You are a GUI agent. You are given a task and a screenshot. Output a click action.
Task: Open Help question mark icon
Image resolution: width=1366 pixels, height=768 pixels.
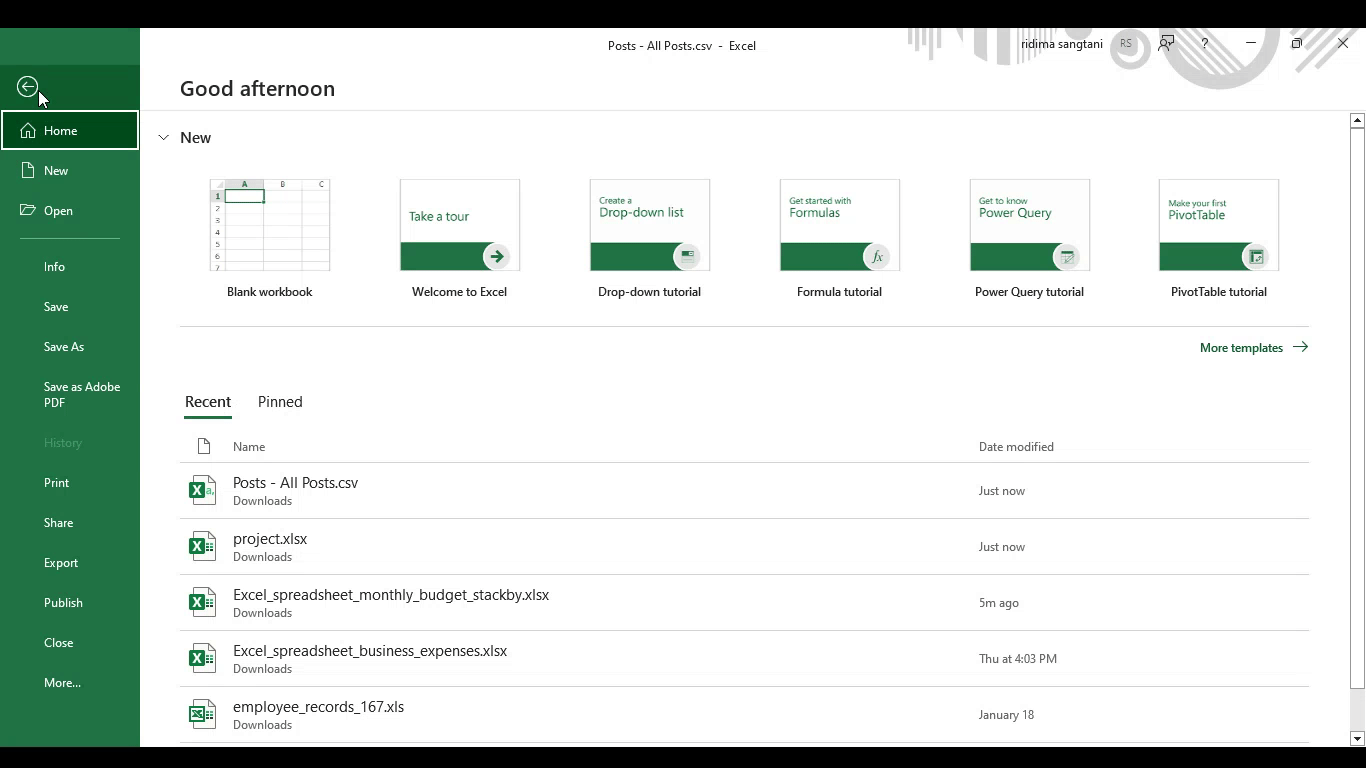click(1205, 44)
